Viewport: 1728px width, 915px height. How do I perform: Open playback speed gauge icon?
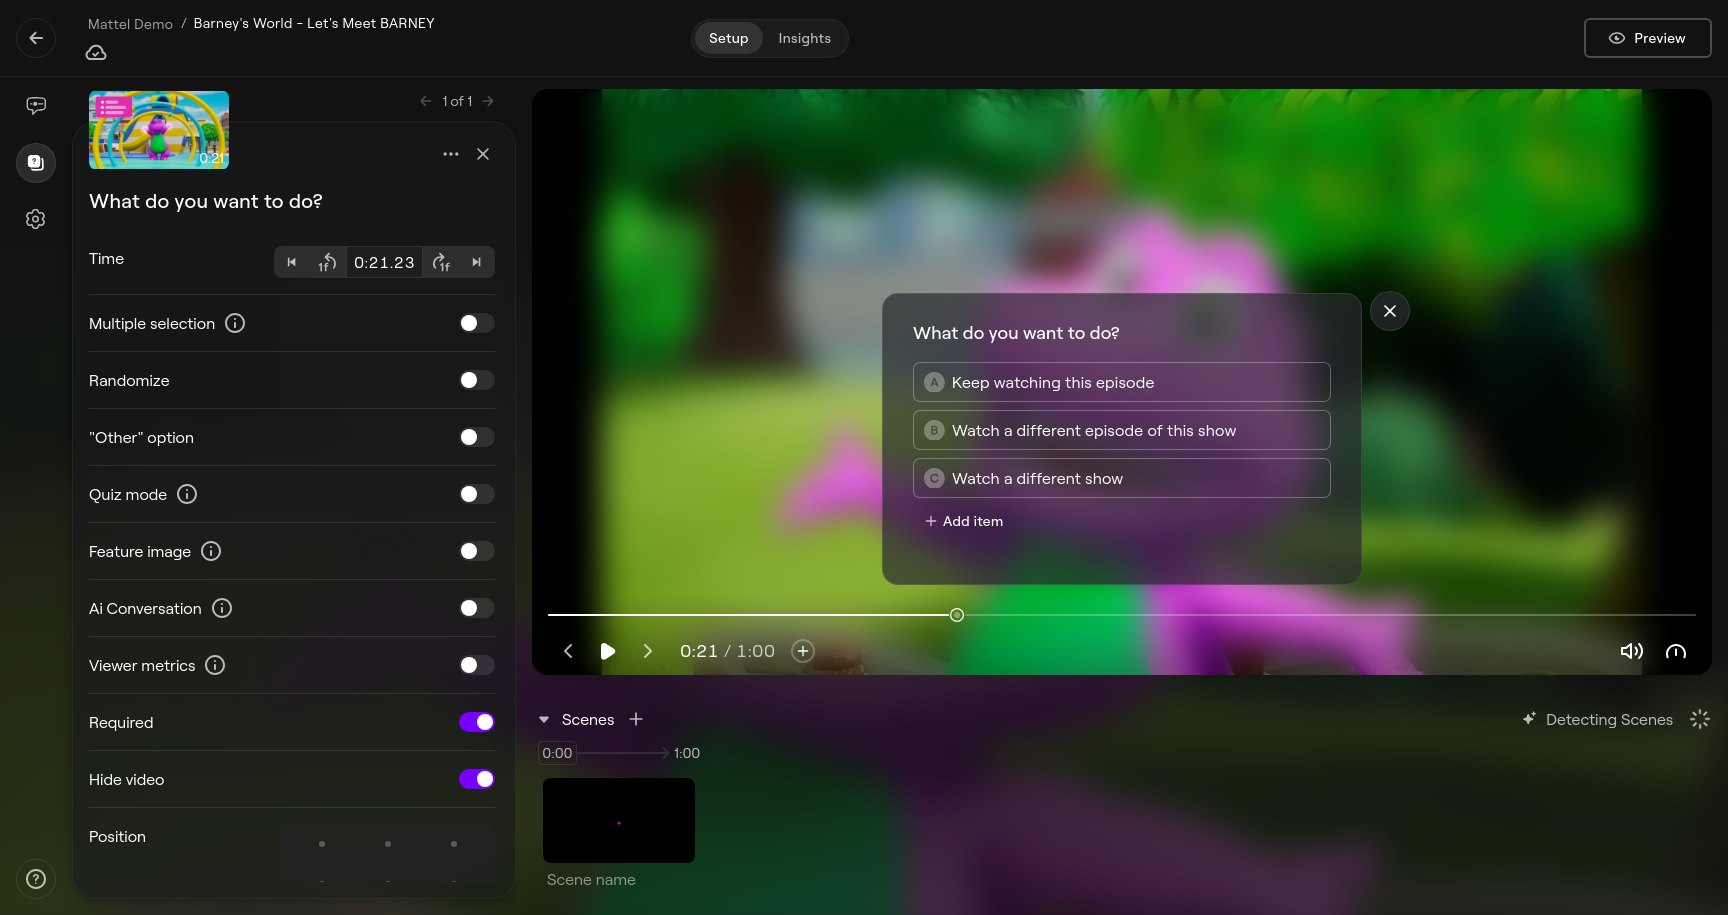point(1676,651)
